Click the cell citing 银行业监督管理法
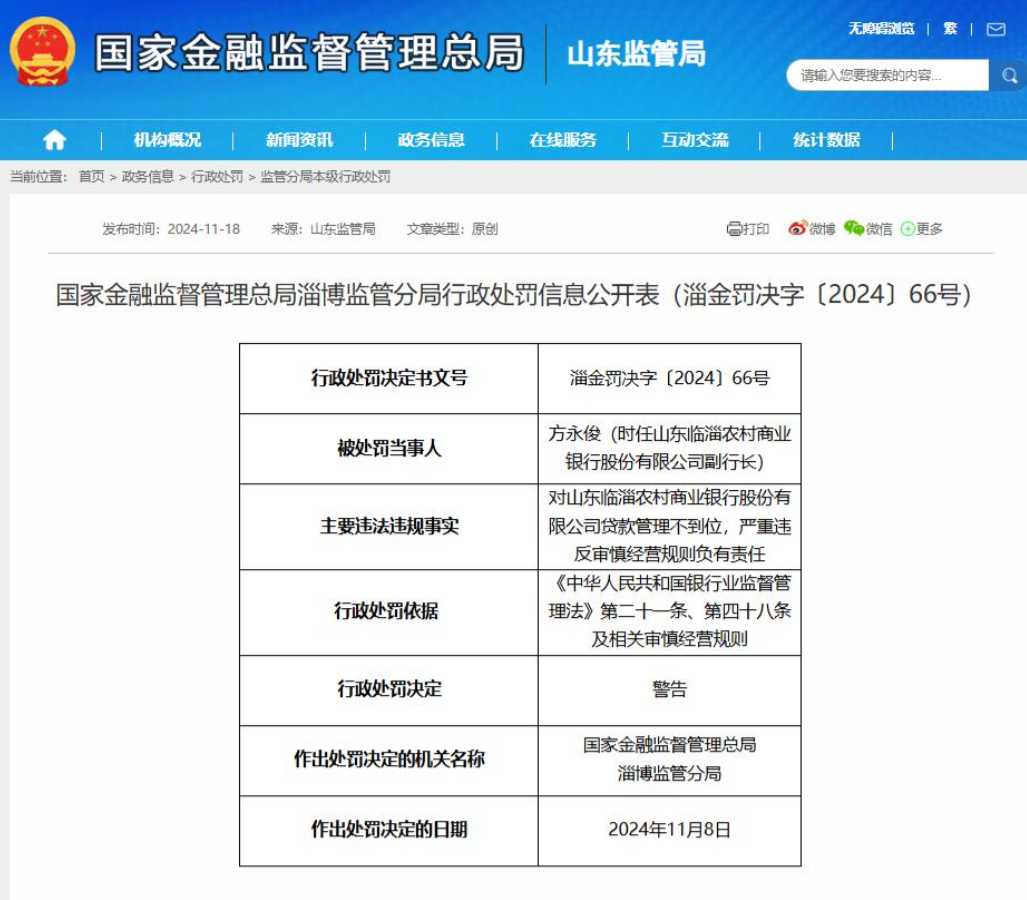The image size is (1027, 900). tap(669, 612)
